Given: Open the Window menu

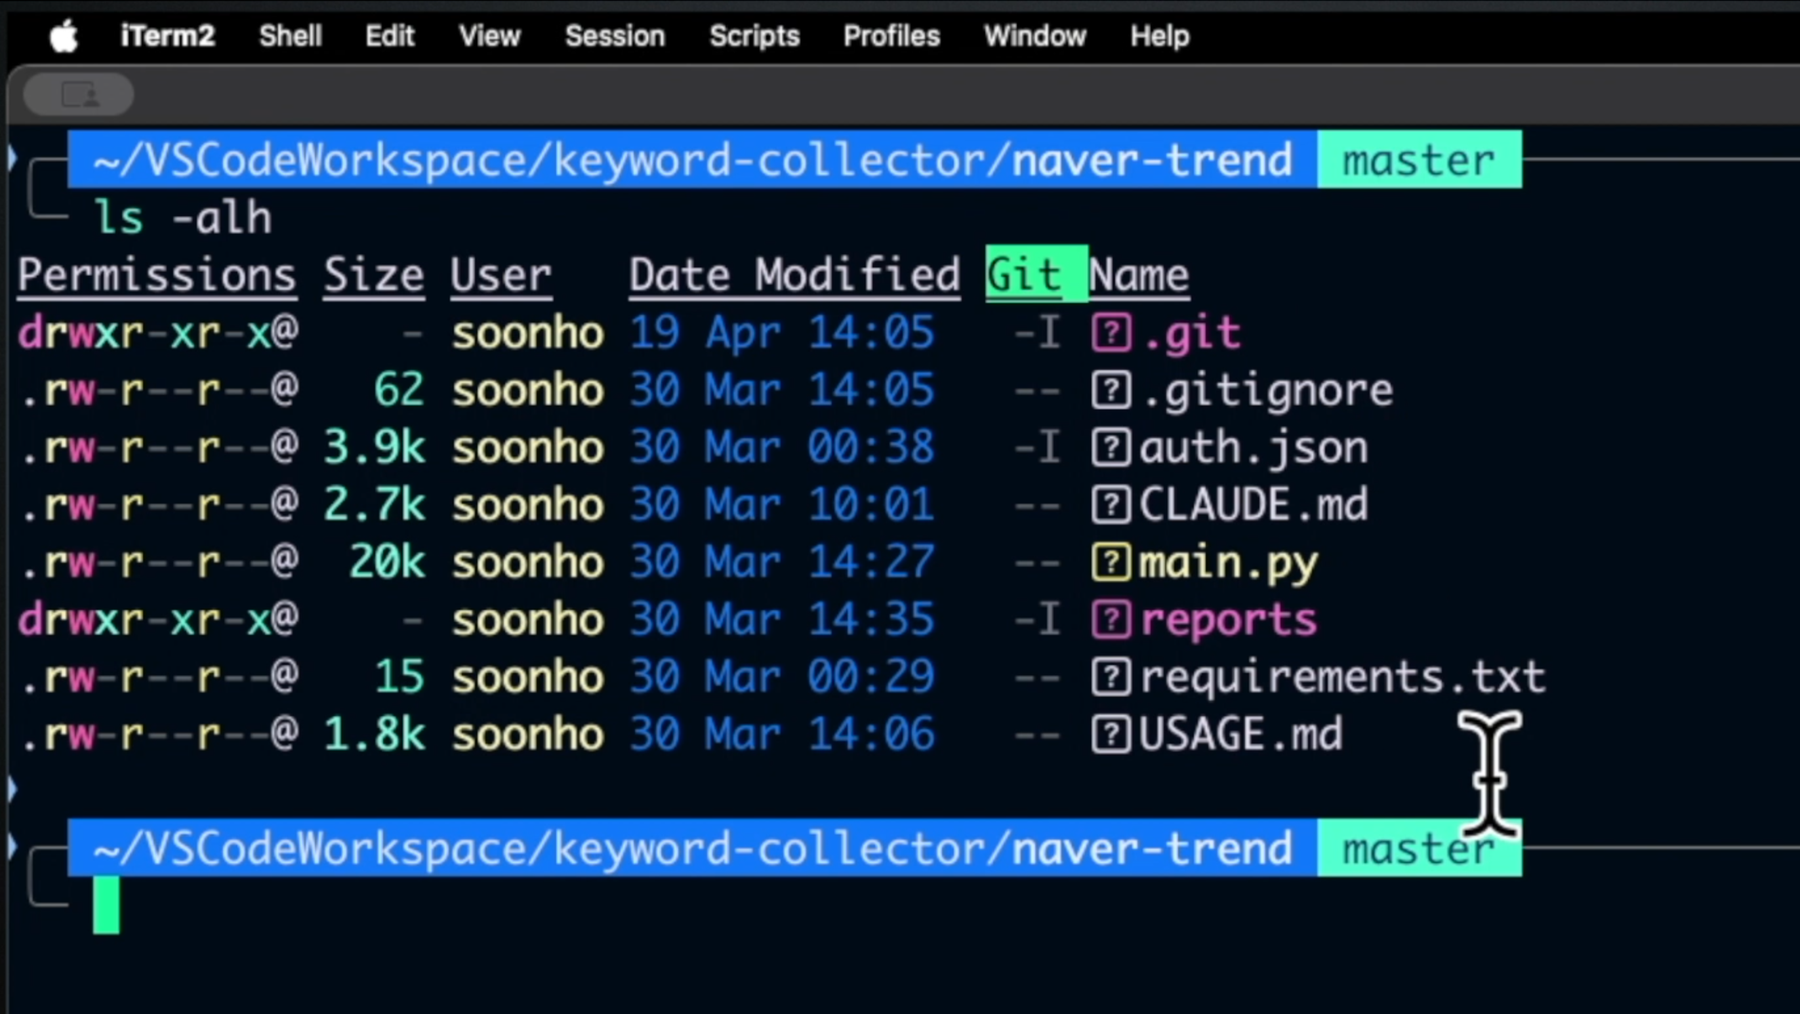Looking at the screenshot, I should point(1034,36).
